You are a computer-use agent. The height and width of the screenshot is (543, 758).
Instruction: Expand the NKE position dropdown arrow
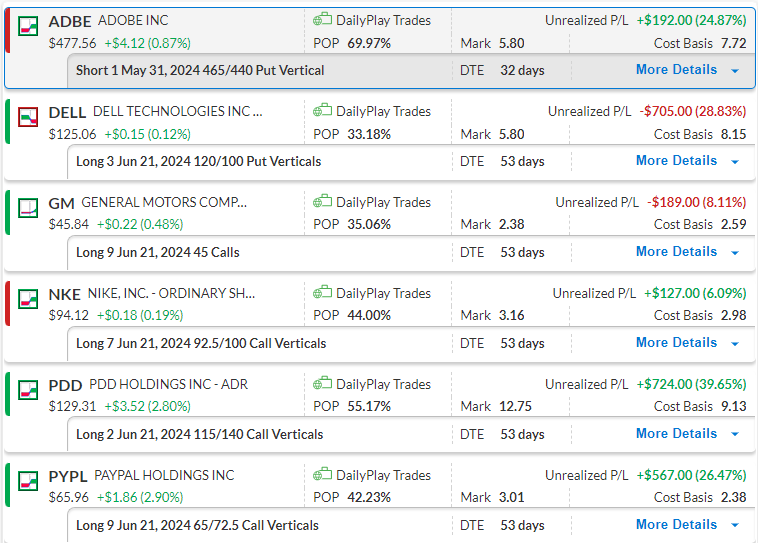(x=735, y=343)
